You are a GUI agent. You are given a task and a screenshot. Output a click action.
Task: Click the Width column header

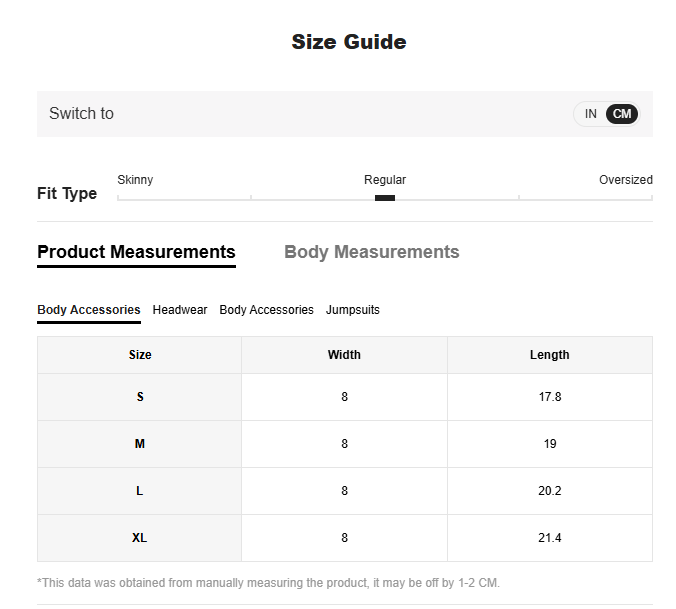[344, 355]
